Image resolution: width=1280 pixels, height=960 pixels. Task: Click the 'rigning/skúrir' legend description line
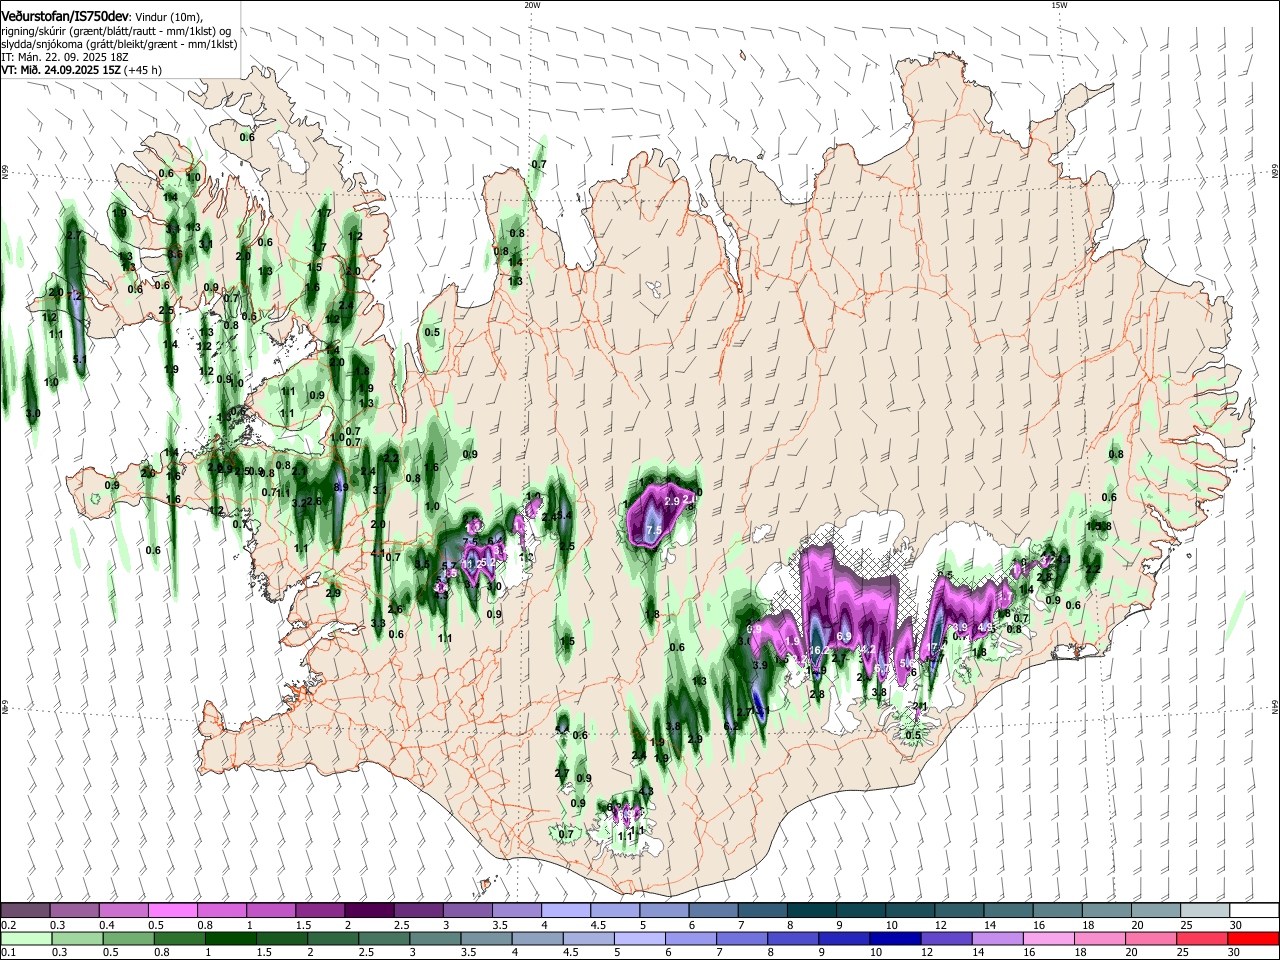pos(117,31)
